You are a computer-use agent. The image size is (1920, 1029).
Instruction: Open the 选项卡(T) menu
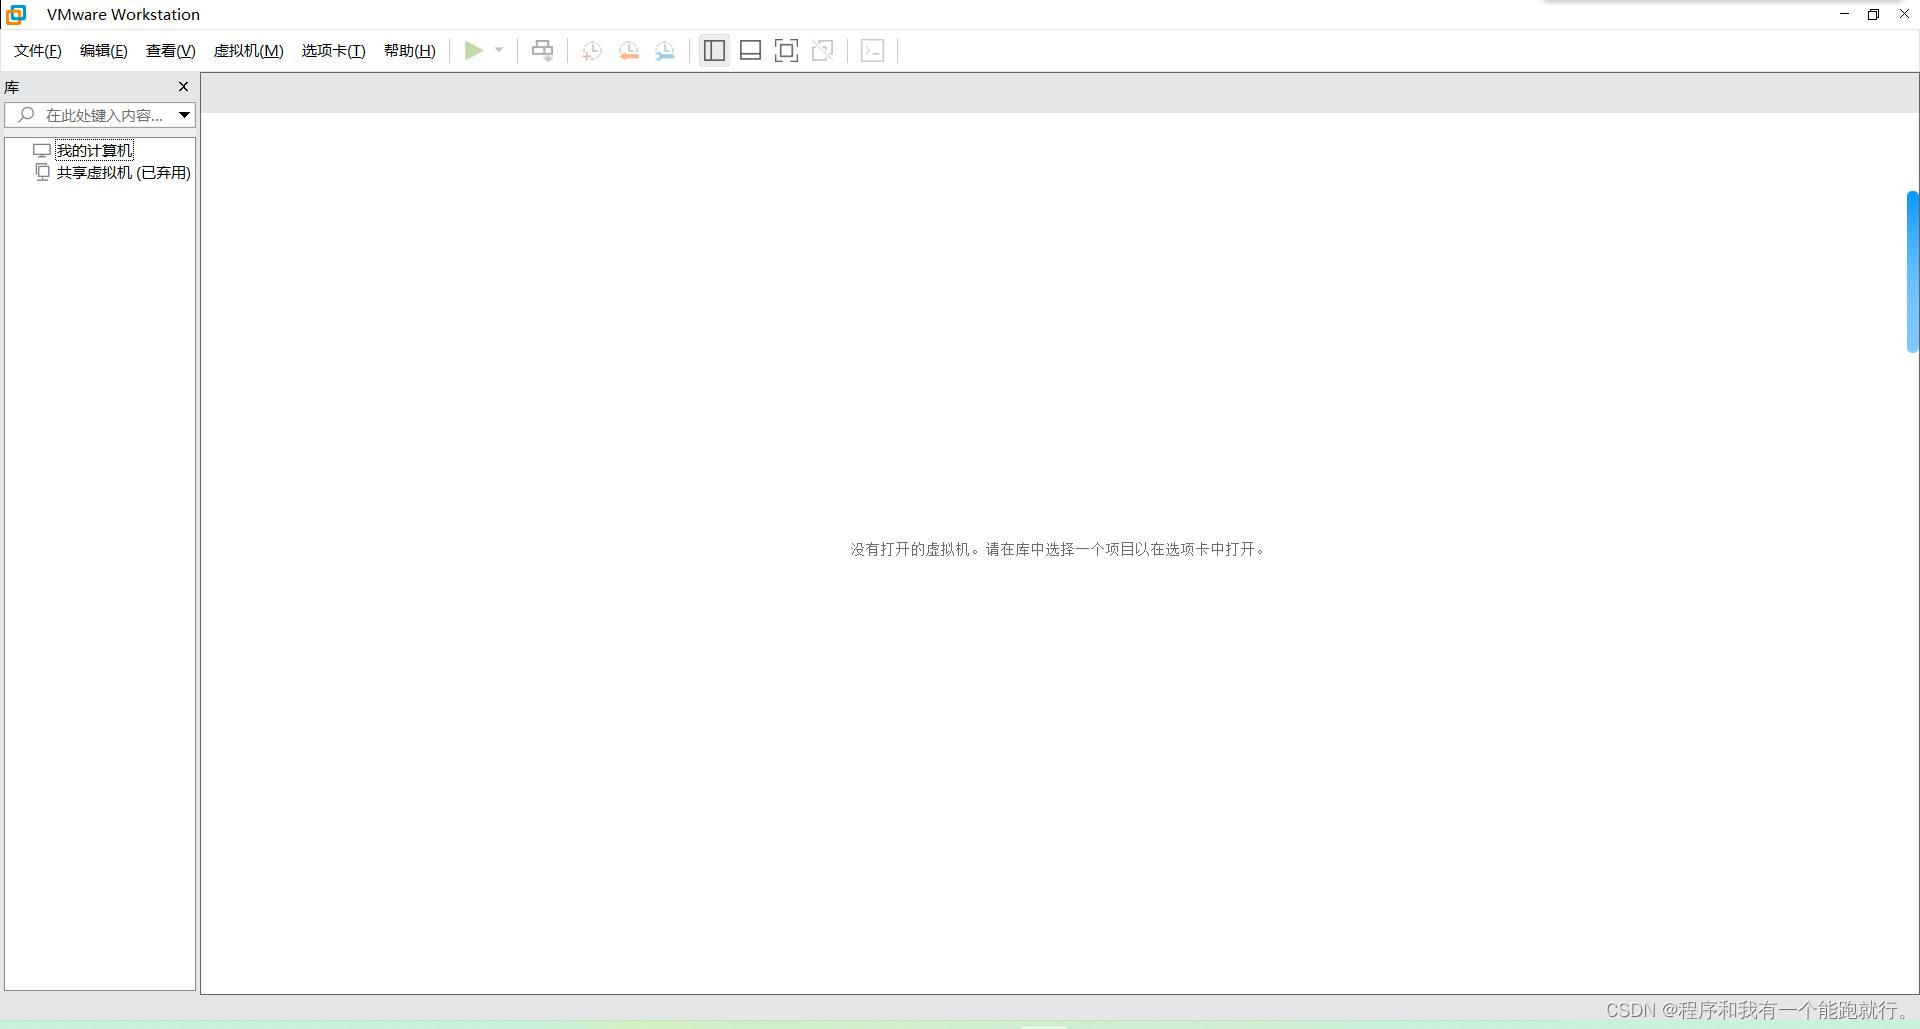point(334,51)
